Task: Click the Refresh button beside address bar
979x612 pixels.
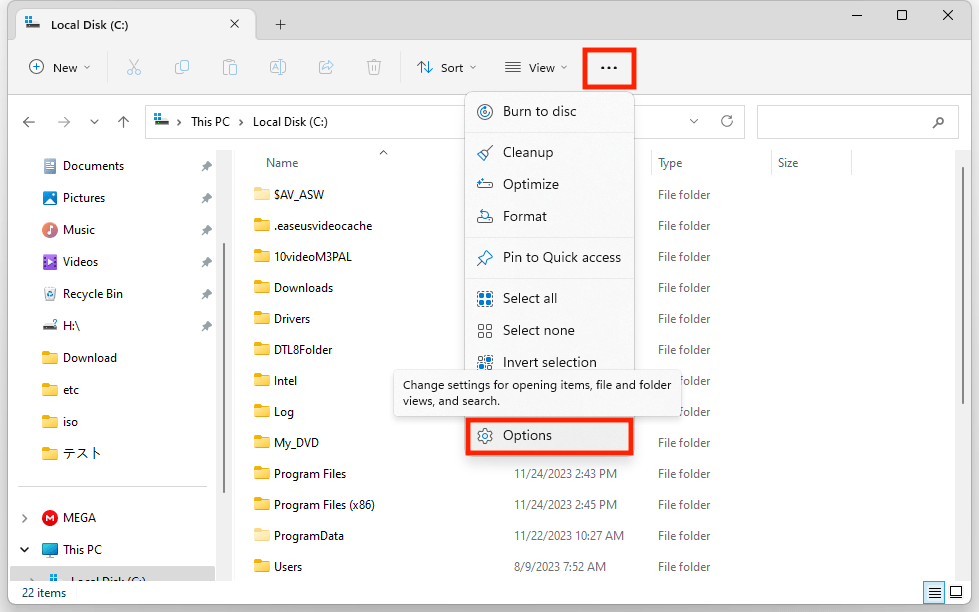Action: (x=727, y=122)
